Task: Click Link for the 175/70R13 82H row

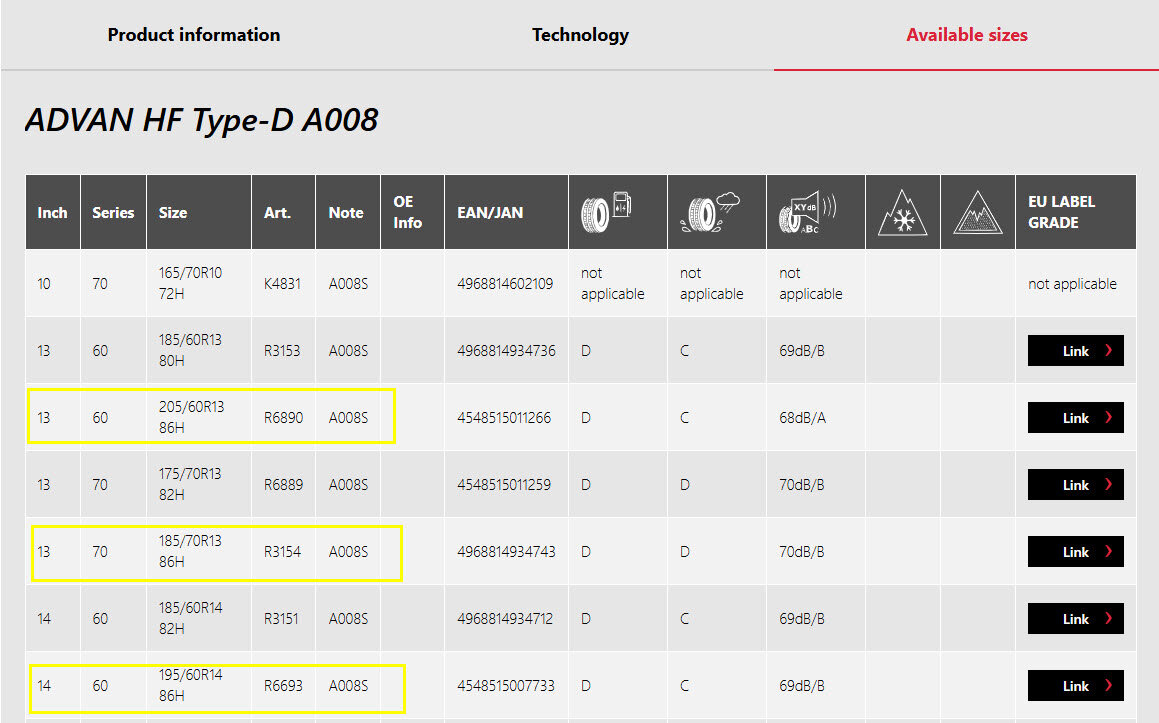Action: 1075,484
